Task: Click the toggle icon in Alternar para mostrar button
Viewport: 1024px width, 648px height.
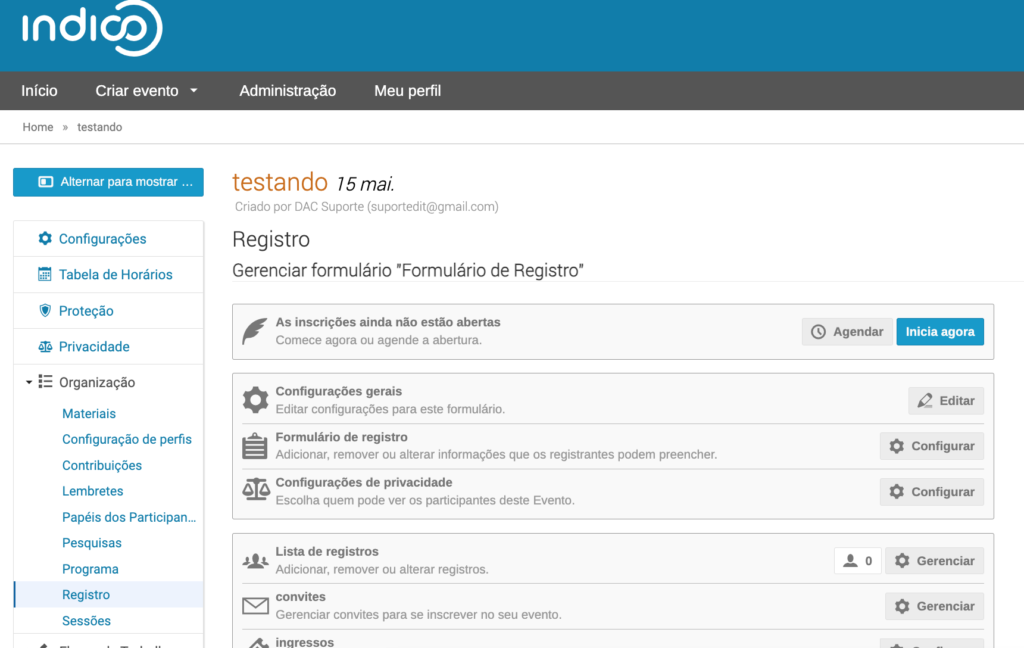Action: [46, 182]
